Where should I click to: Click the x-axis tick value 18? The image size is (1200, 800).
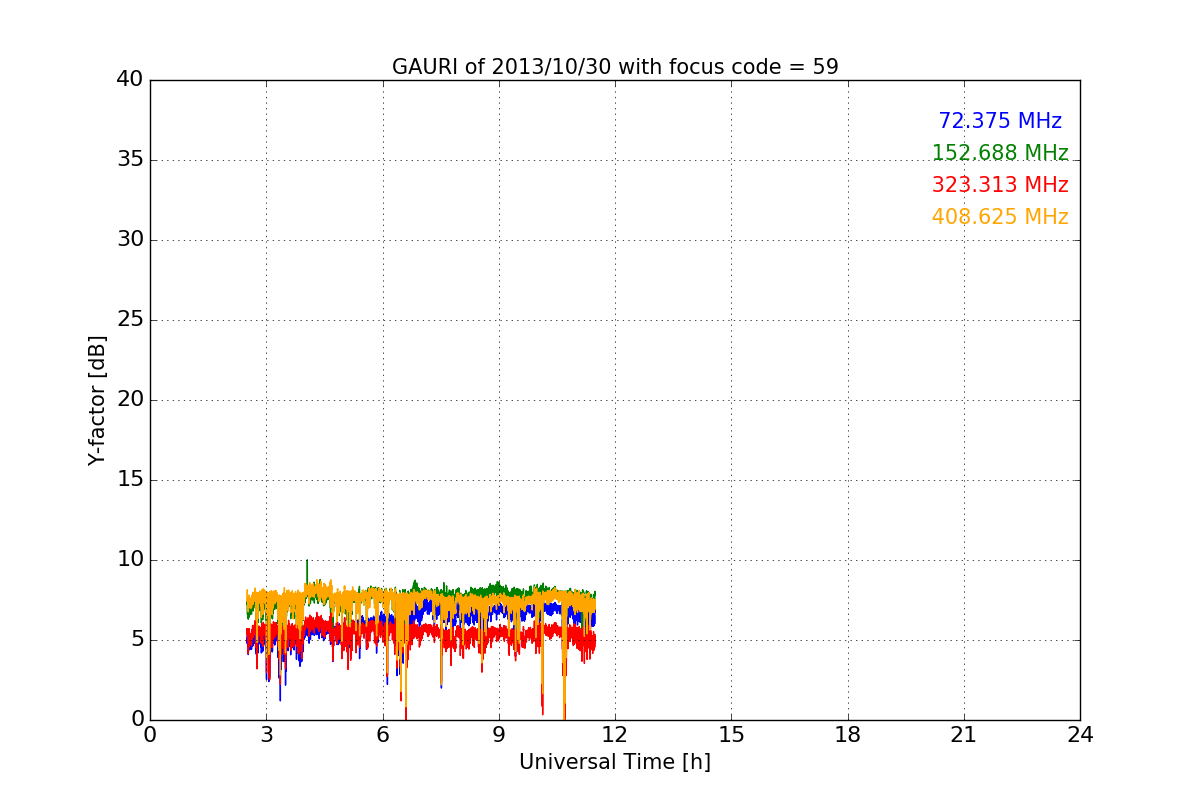click(x=848, y=735)
